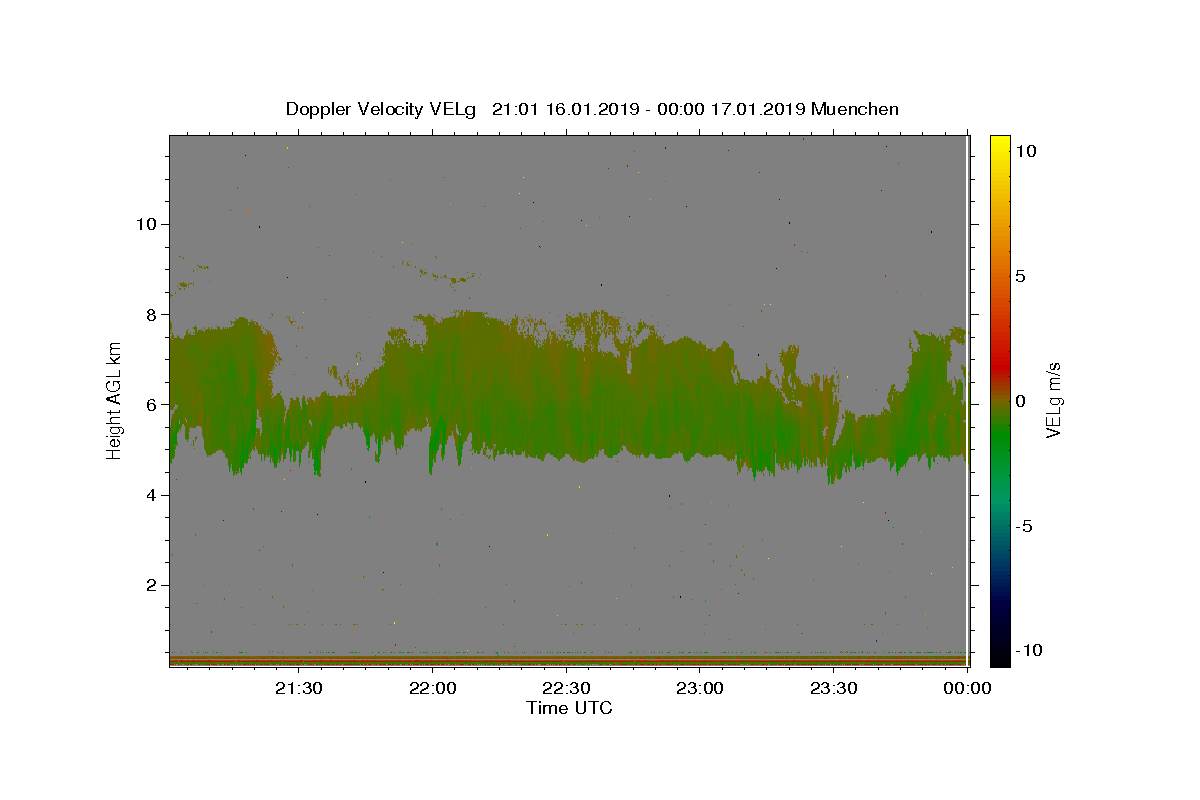The width and height of the screenshot is (1200, 800).
Task: Click the ground clutter band at plot bottom
Action: click(x=568, y=660)
